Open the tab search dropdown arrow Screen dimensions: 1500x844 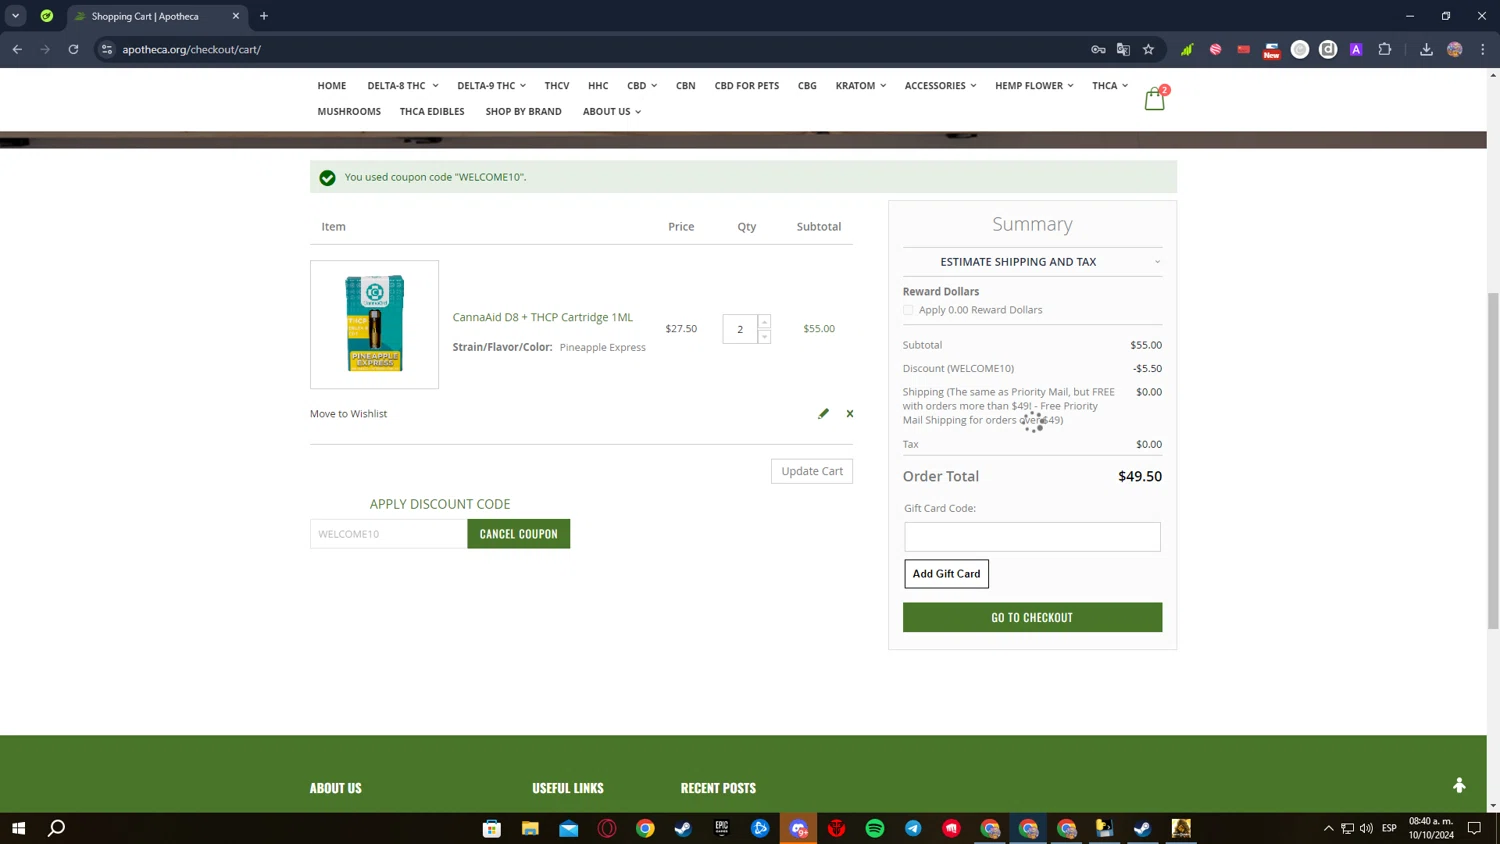(x=16, y=16)
